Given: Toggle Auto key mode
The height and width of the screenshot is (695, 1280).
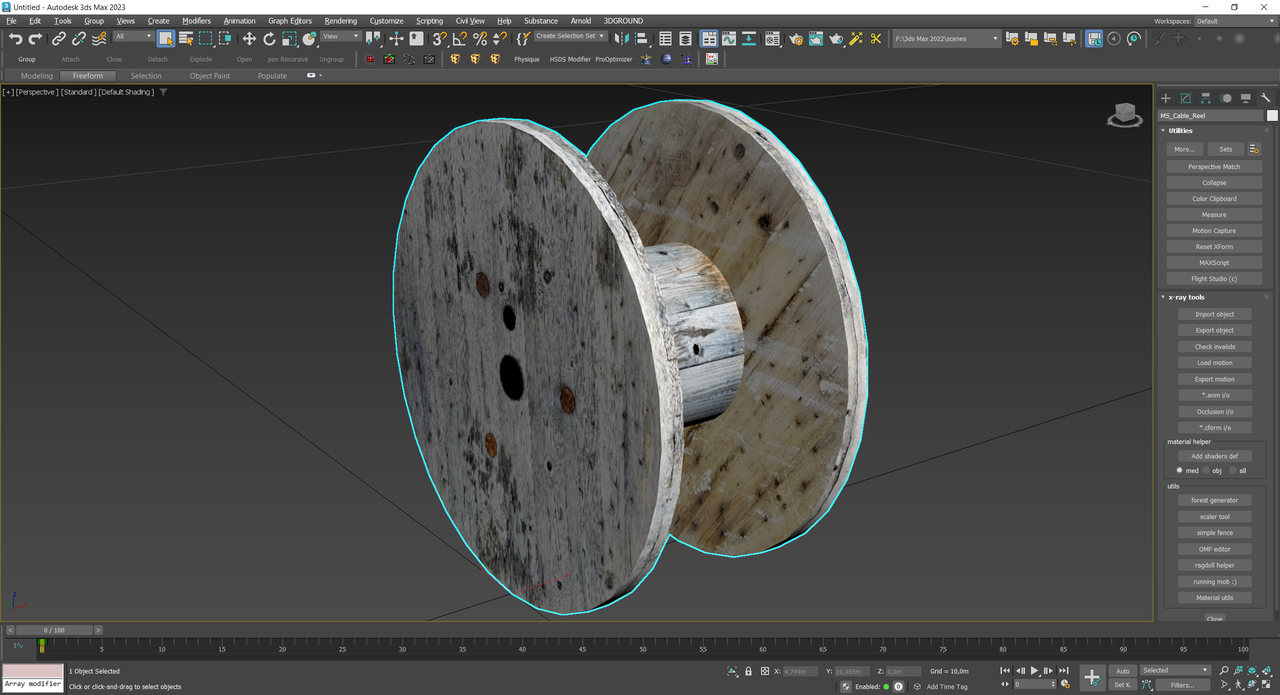Looking at the screenshot, I should coord(1123,671).
